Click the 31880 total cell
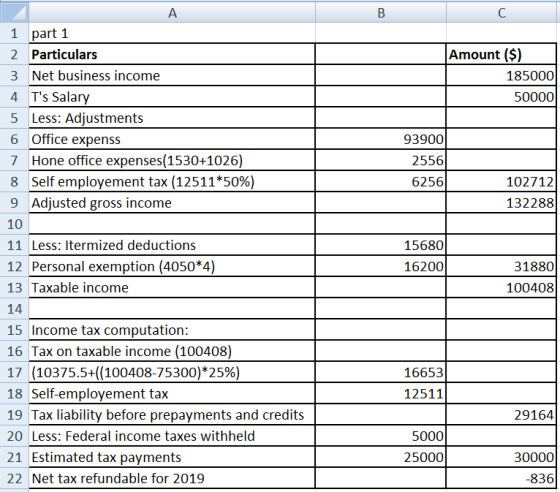Image resolution: width=560 pixels, height=492 pixels. click(501, 266)
